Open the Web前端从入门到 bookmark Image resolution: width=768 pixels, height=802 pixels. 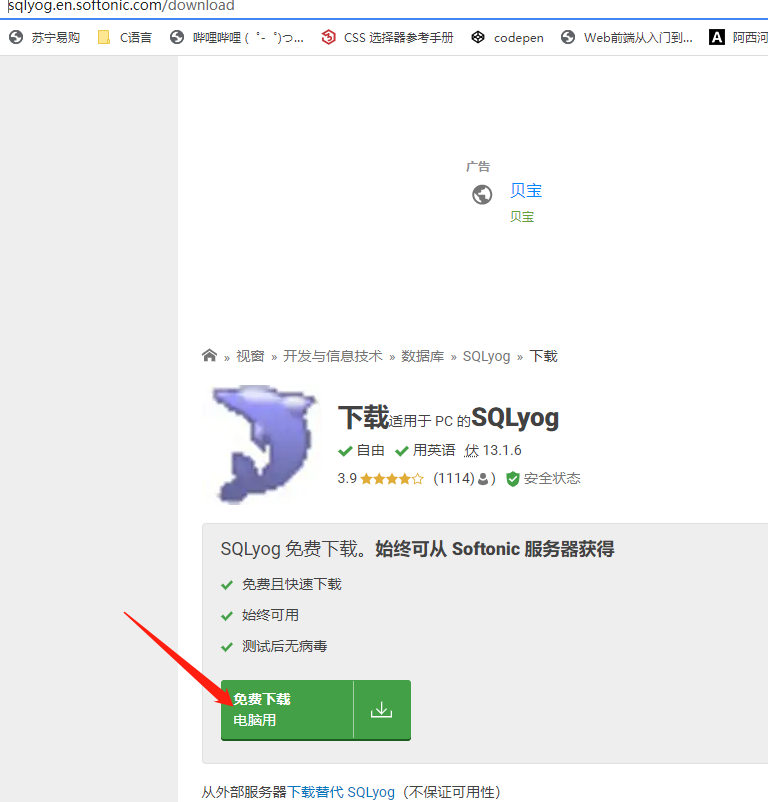tap(626, 37)
